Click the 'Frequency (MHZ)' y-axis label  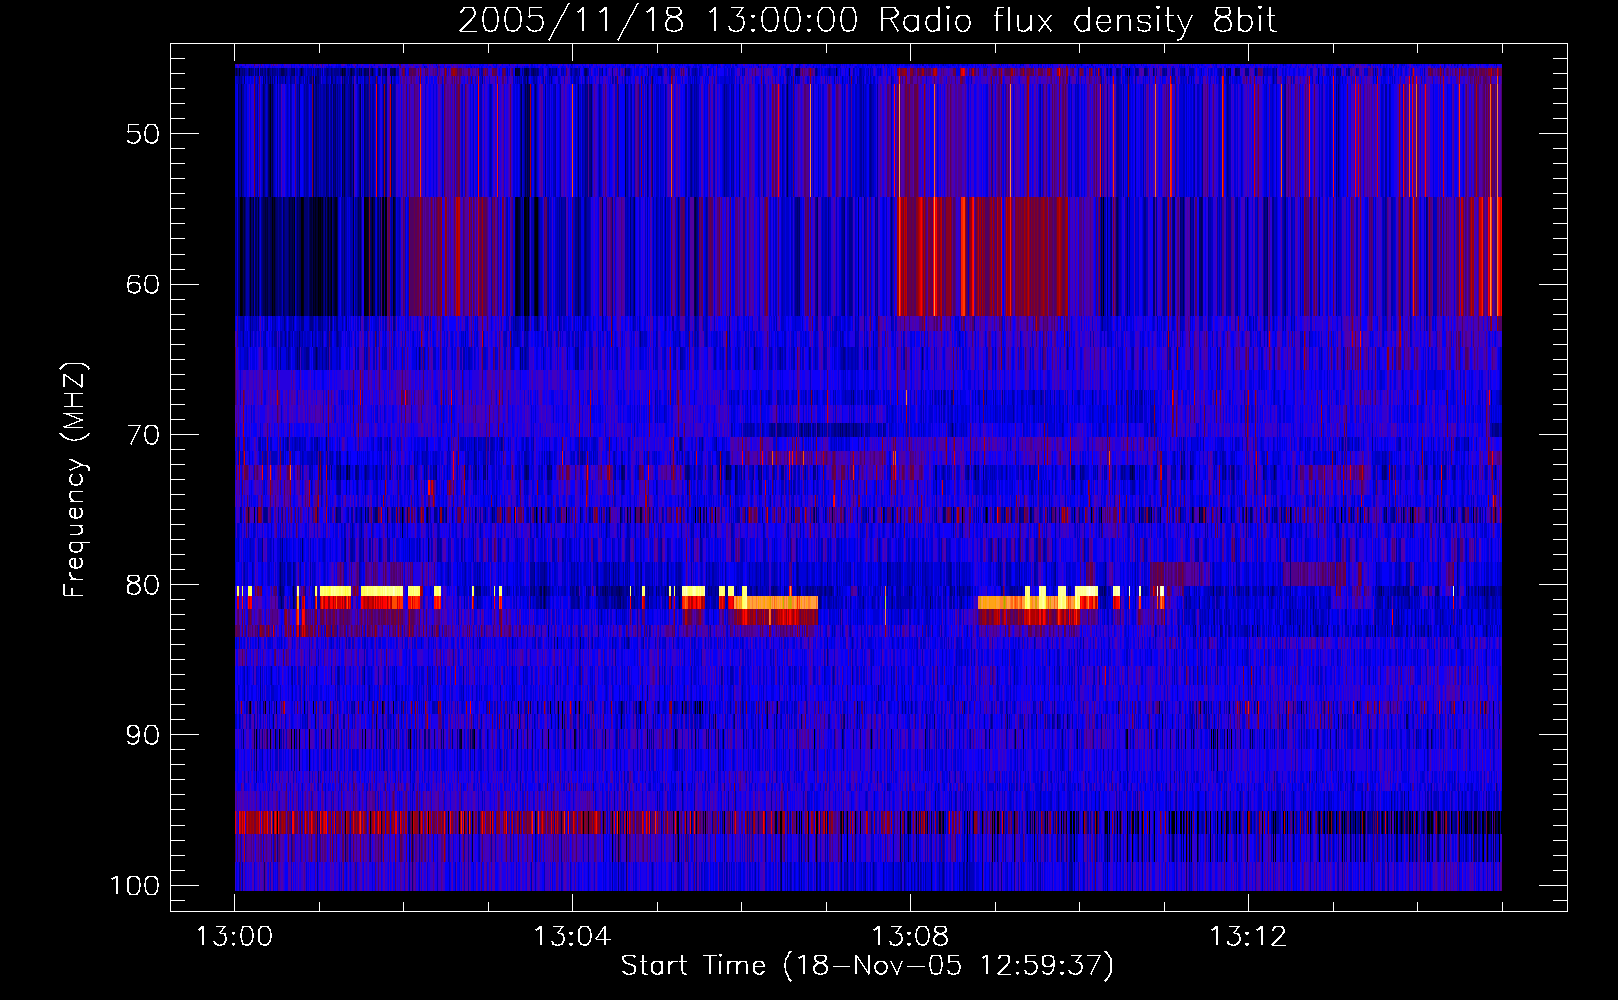point(75,479)
